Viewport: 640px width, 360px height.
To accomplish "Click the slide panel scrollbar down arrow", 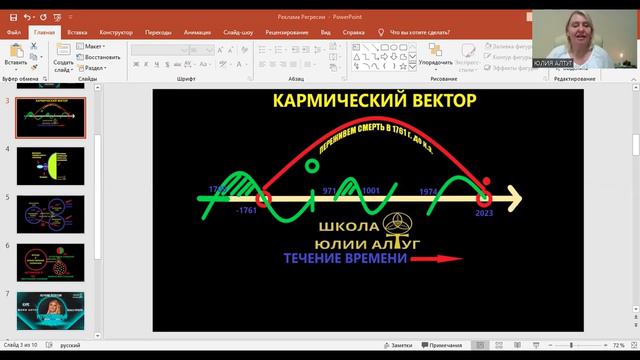I will point(98,336).
